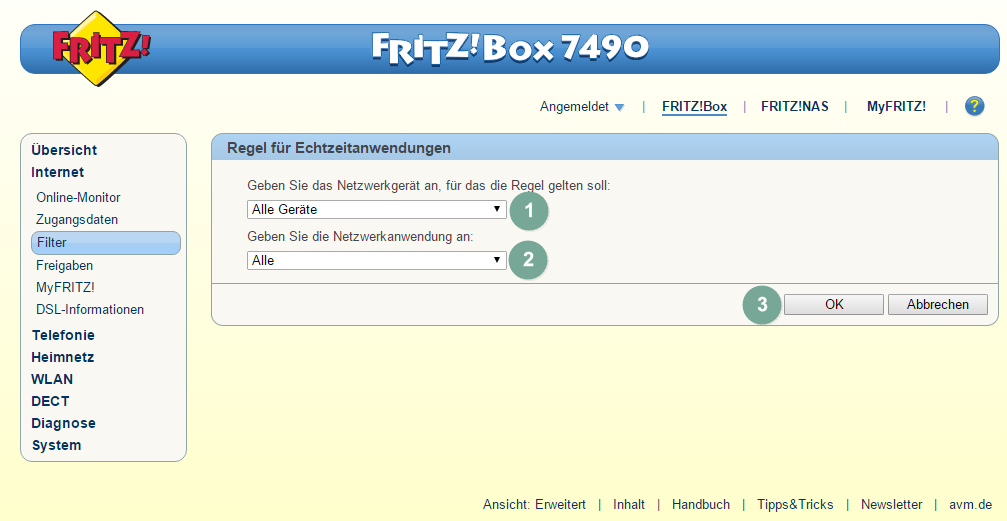This screenshot has height=521, width=1007.
Task: Open Online-Monitor in the sidebar
Action: point(78,198)
